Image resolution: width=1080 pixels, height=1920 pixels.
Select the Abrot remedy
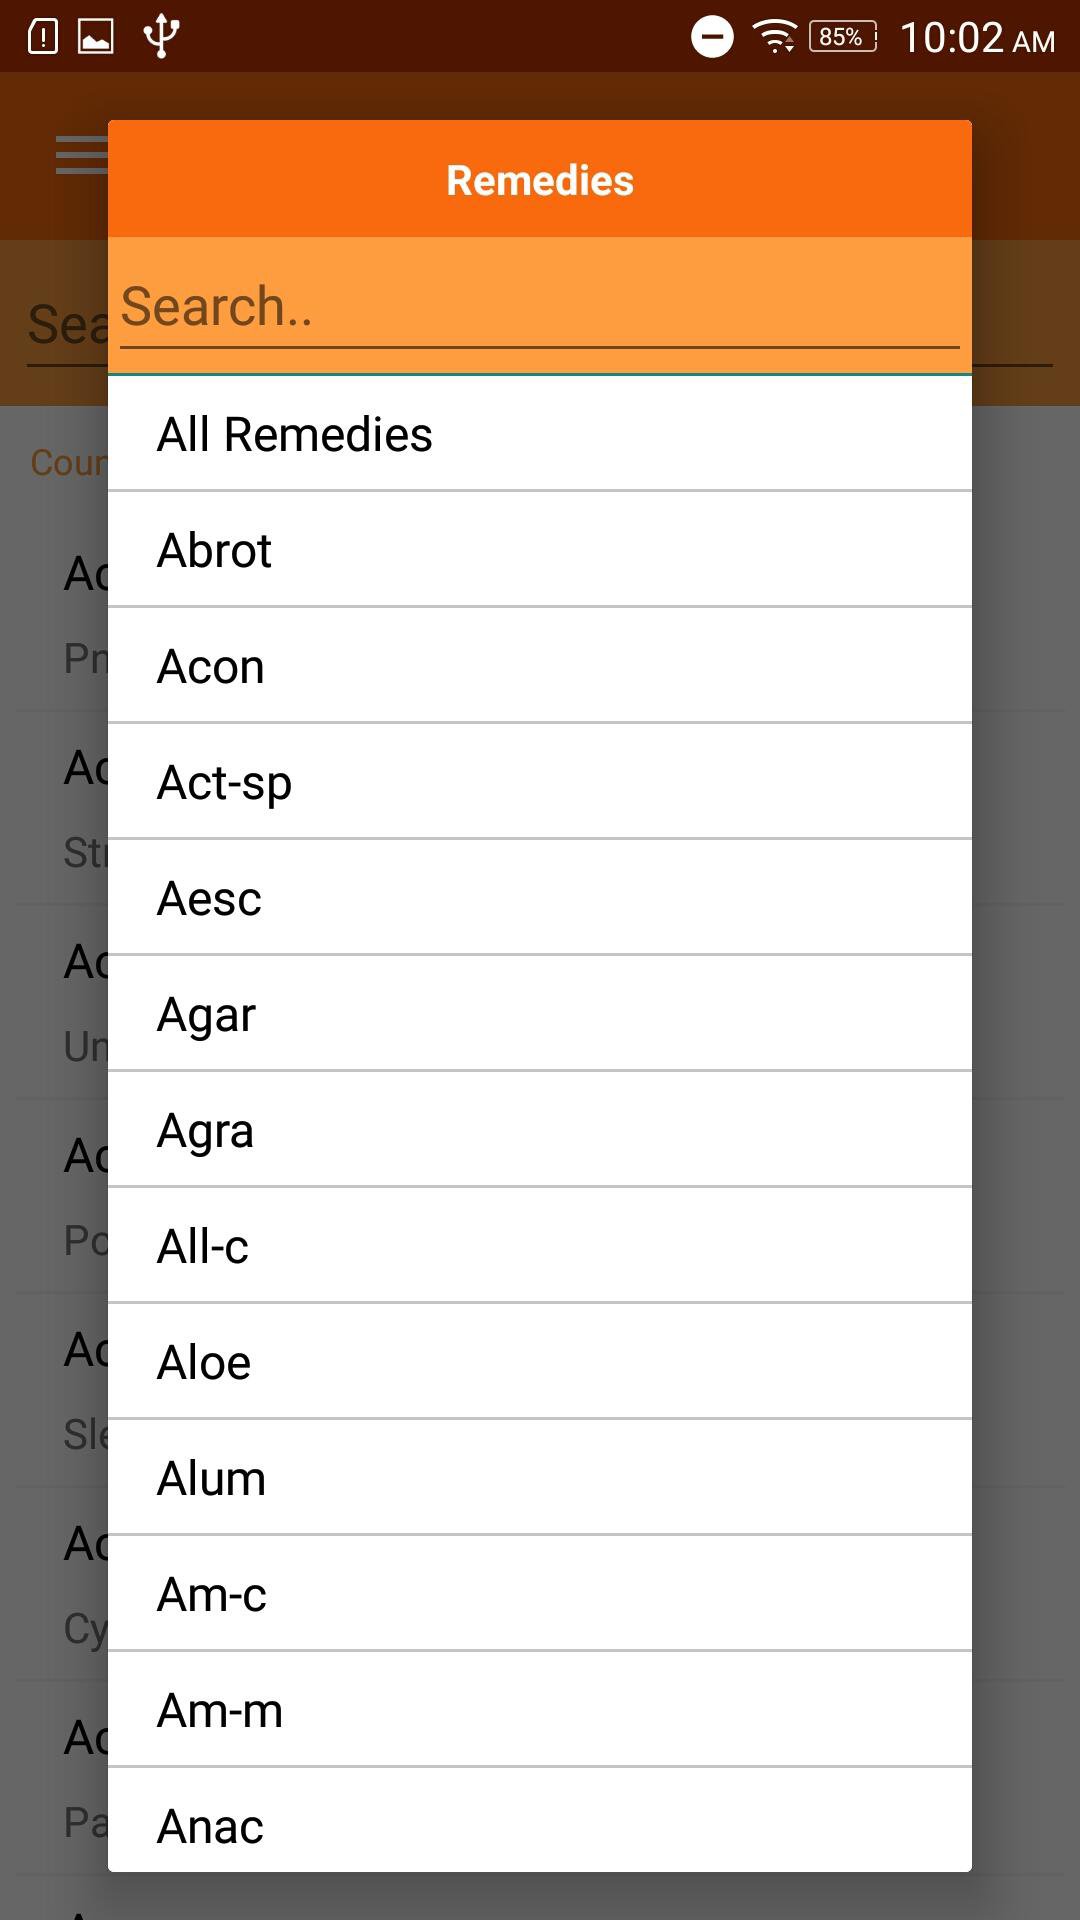(x=538, y=551)
